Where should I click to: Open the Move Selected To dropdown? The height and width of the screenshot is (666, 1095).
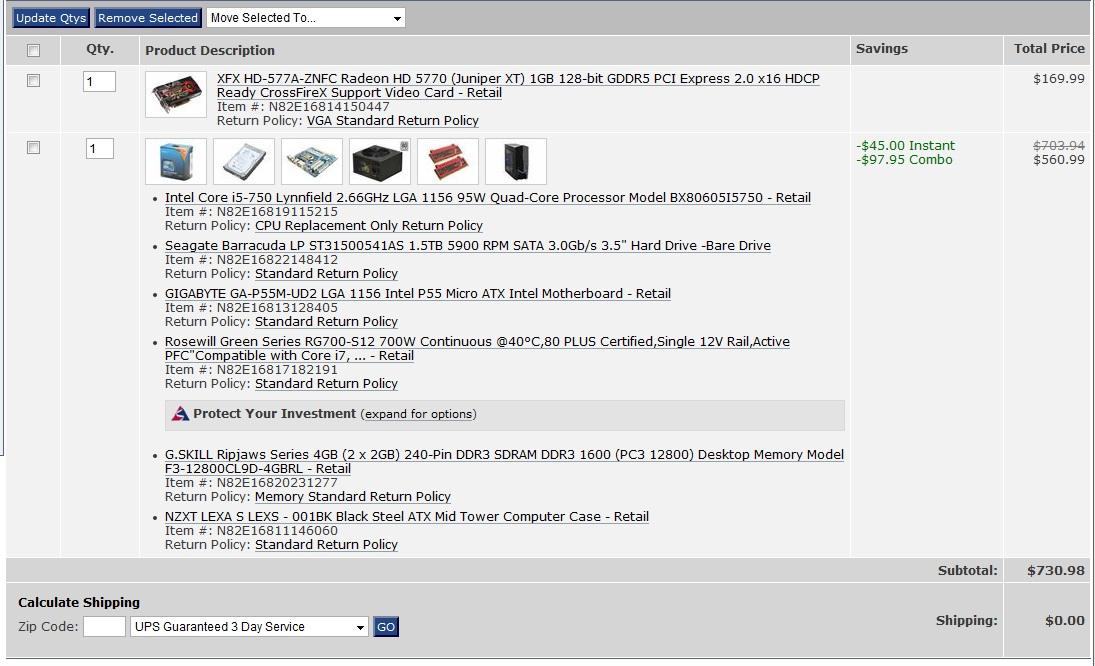point(306,18)
